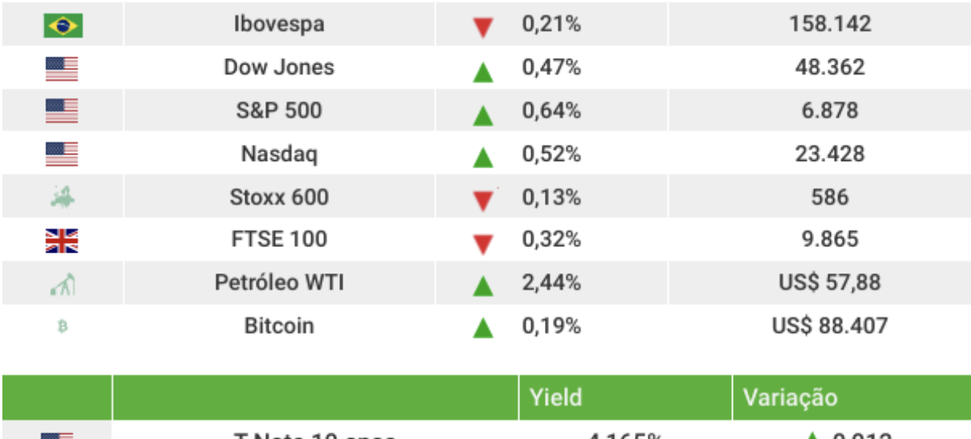Screen dimensions: 971x439
Task: Click the Dow Jones 0,47% change value
Action: [551, 68]
